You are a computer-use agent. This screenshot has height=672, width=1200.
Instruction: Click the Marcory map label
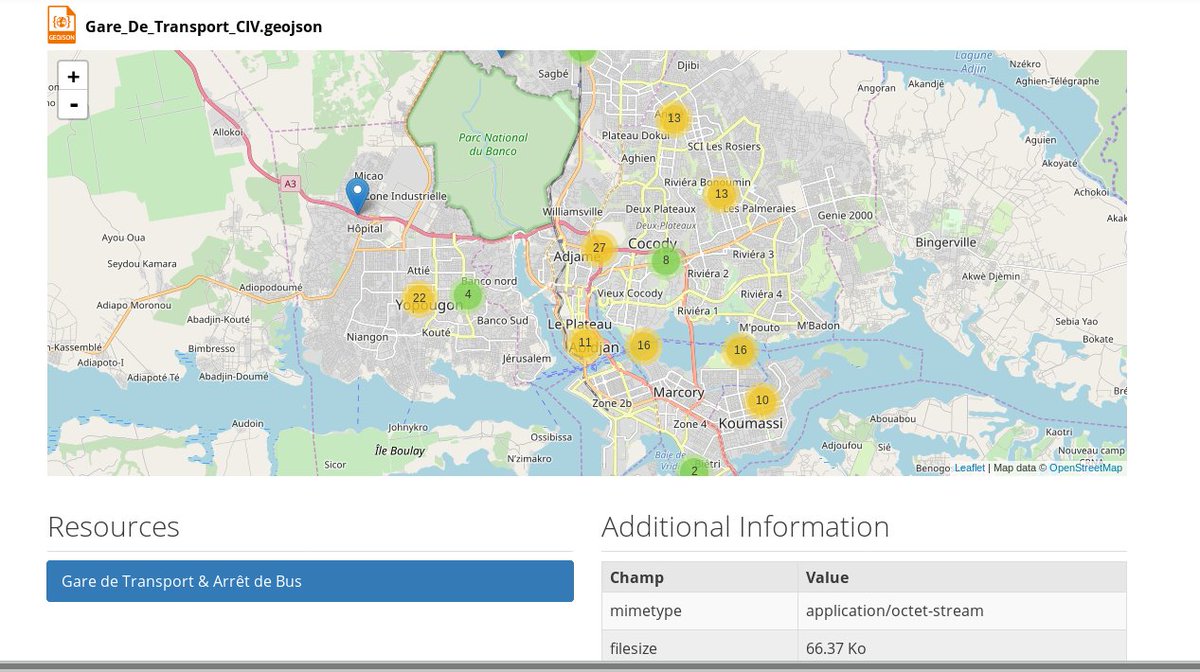tap(678, 392)
